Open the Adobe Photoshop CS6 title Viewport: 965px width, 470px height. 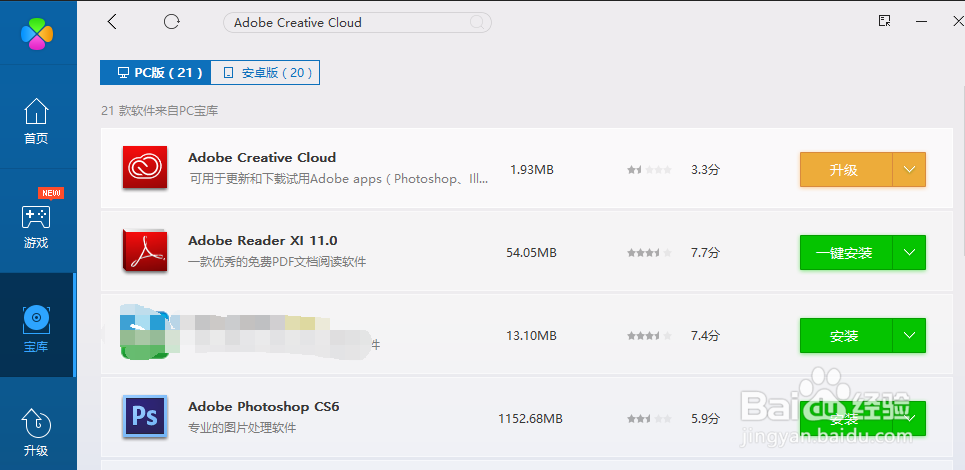pyautogui.click(x=263, y=407)
